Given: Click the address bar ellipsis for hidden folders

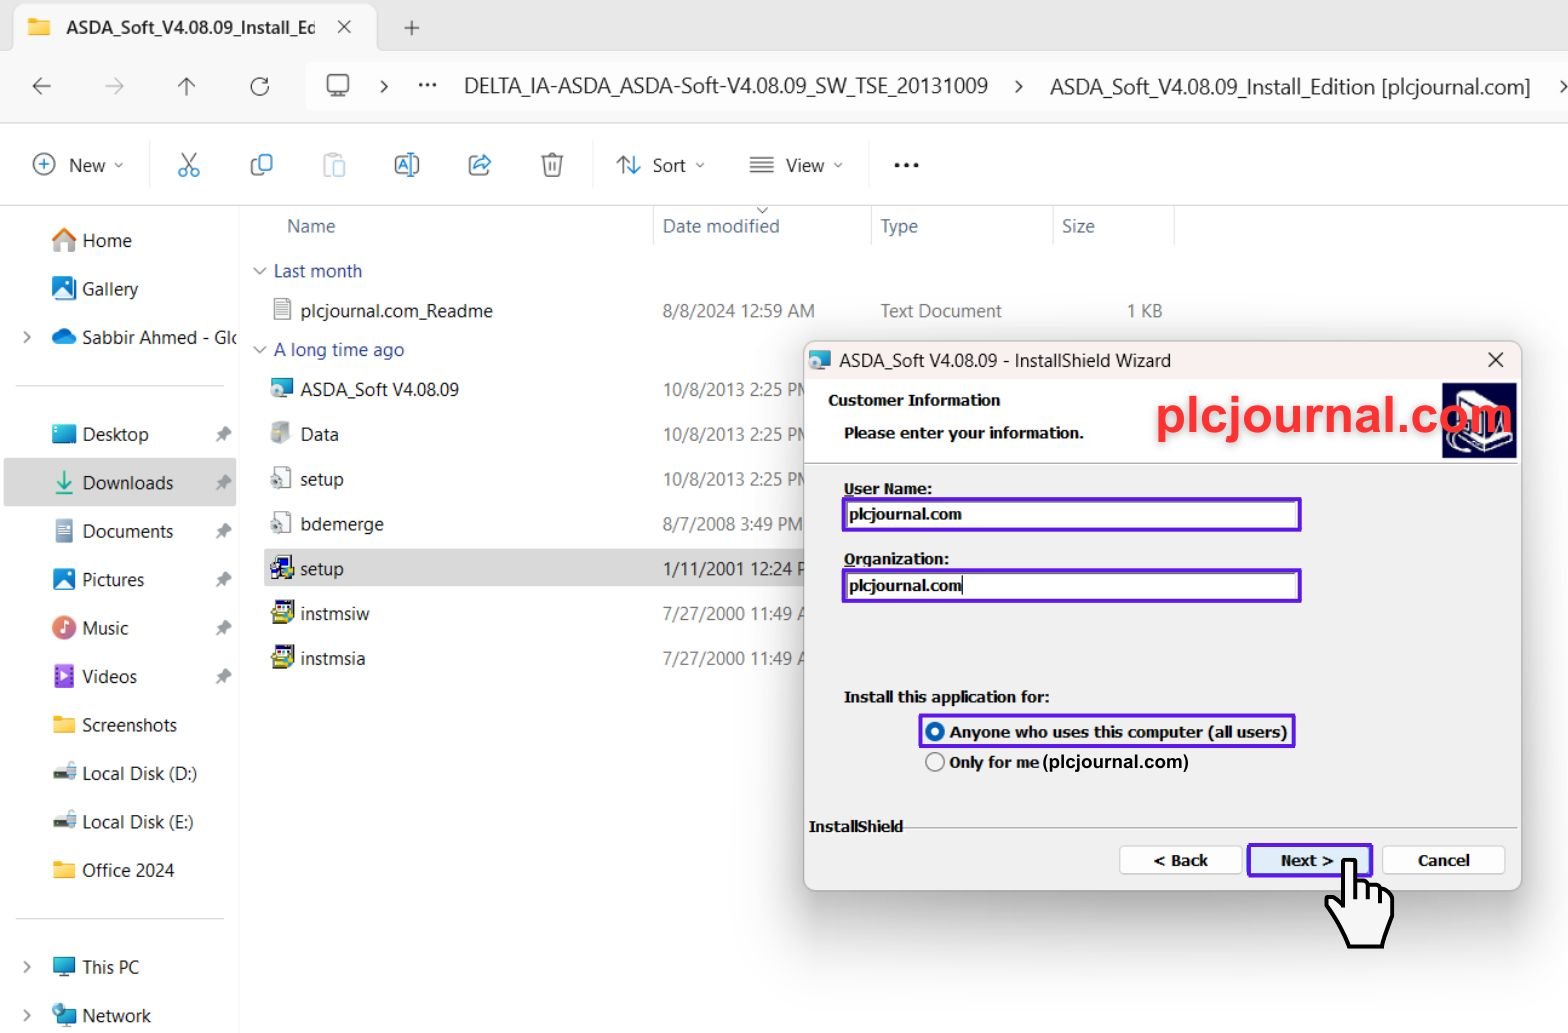Looking at the screenshot, I should [x=428, y=86].
